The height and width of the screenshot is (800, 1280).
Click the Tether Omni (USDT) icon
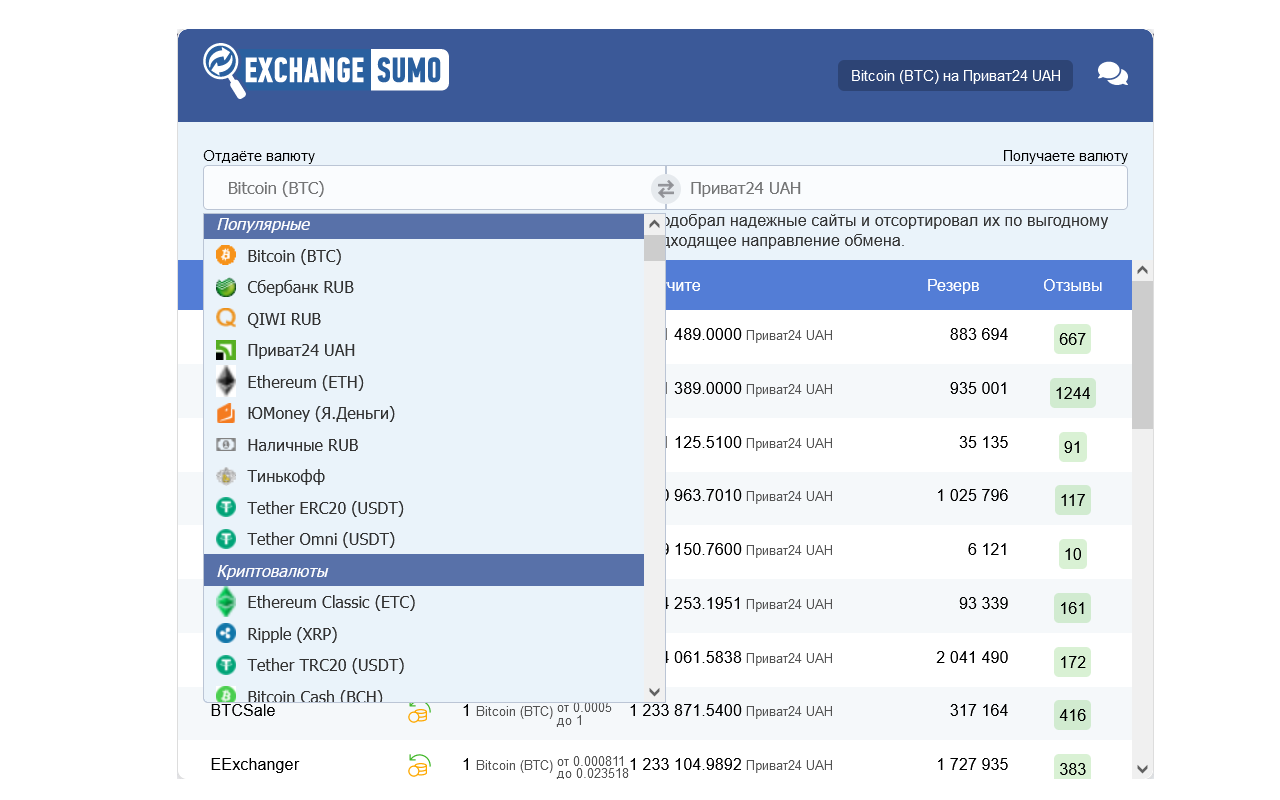tap(226, 539)
